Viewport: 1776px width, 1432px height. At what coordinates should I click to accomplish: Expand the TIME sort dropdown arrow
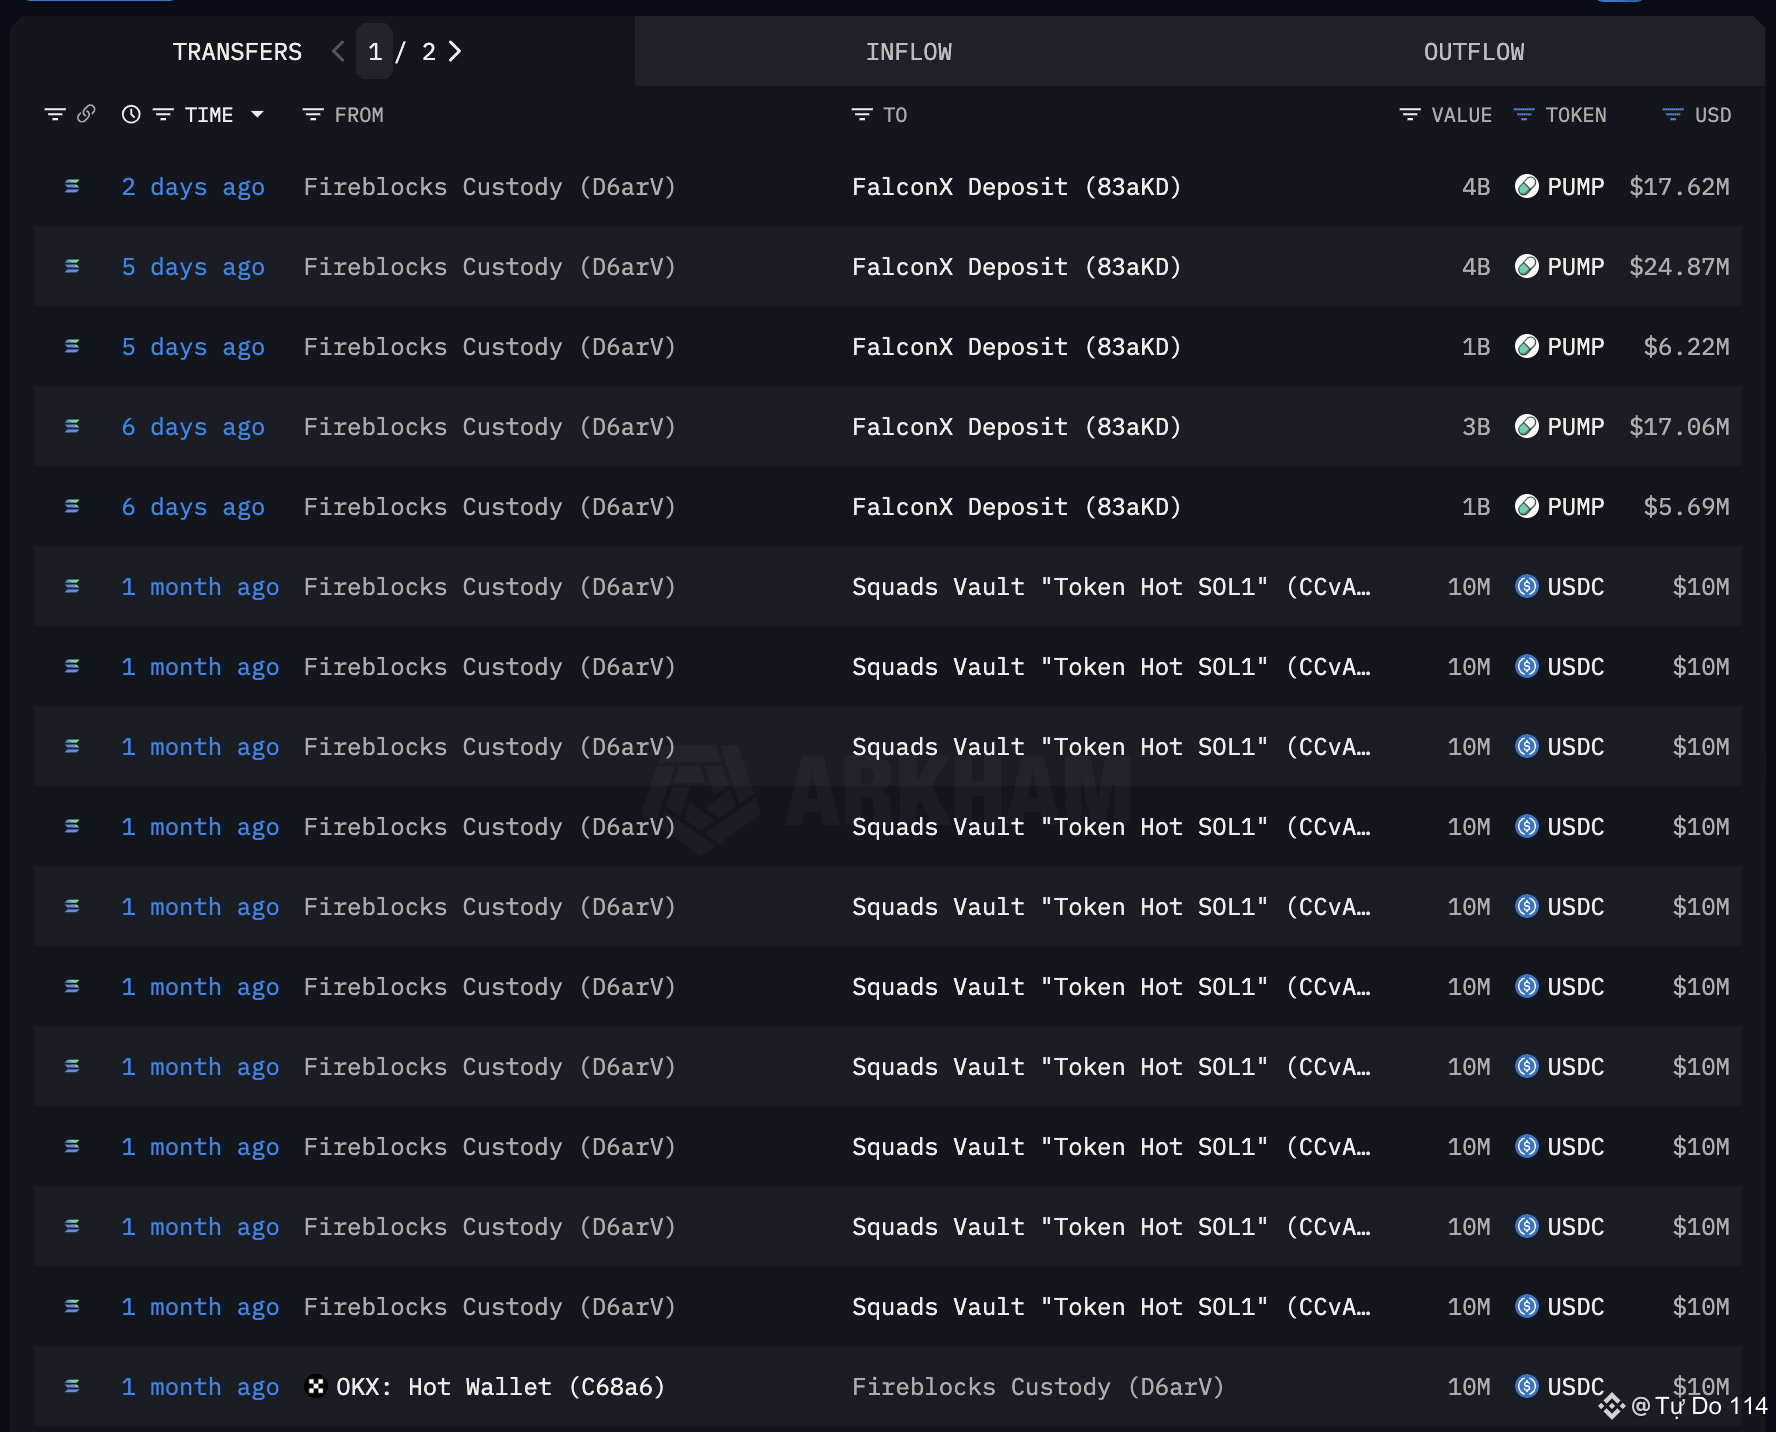coord(257,114)
